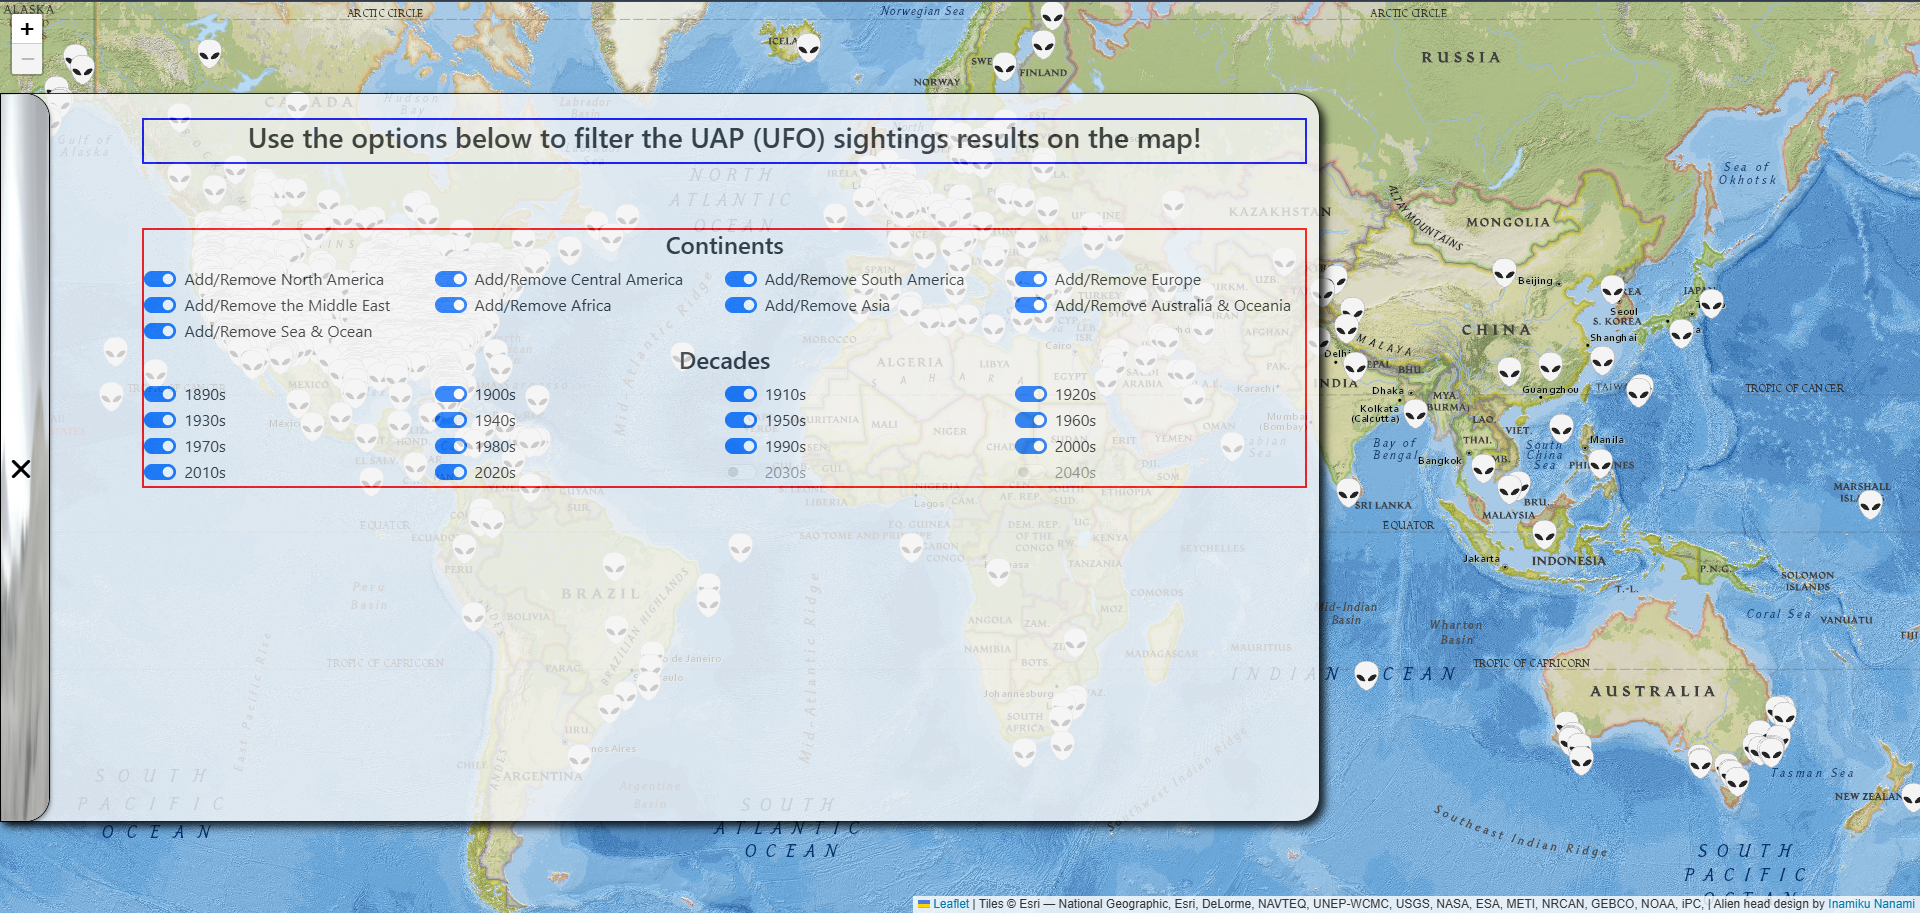This screenshot has height=913, width=1920.
Task: Switch off the 1890s decade
Action: [x=160, y=395]
